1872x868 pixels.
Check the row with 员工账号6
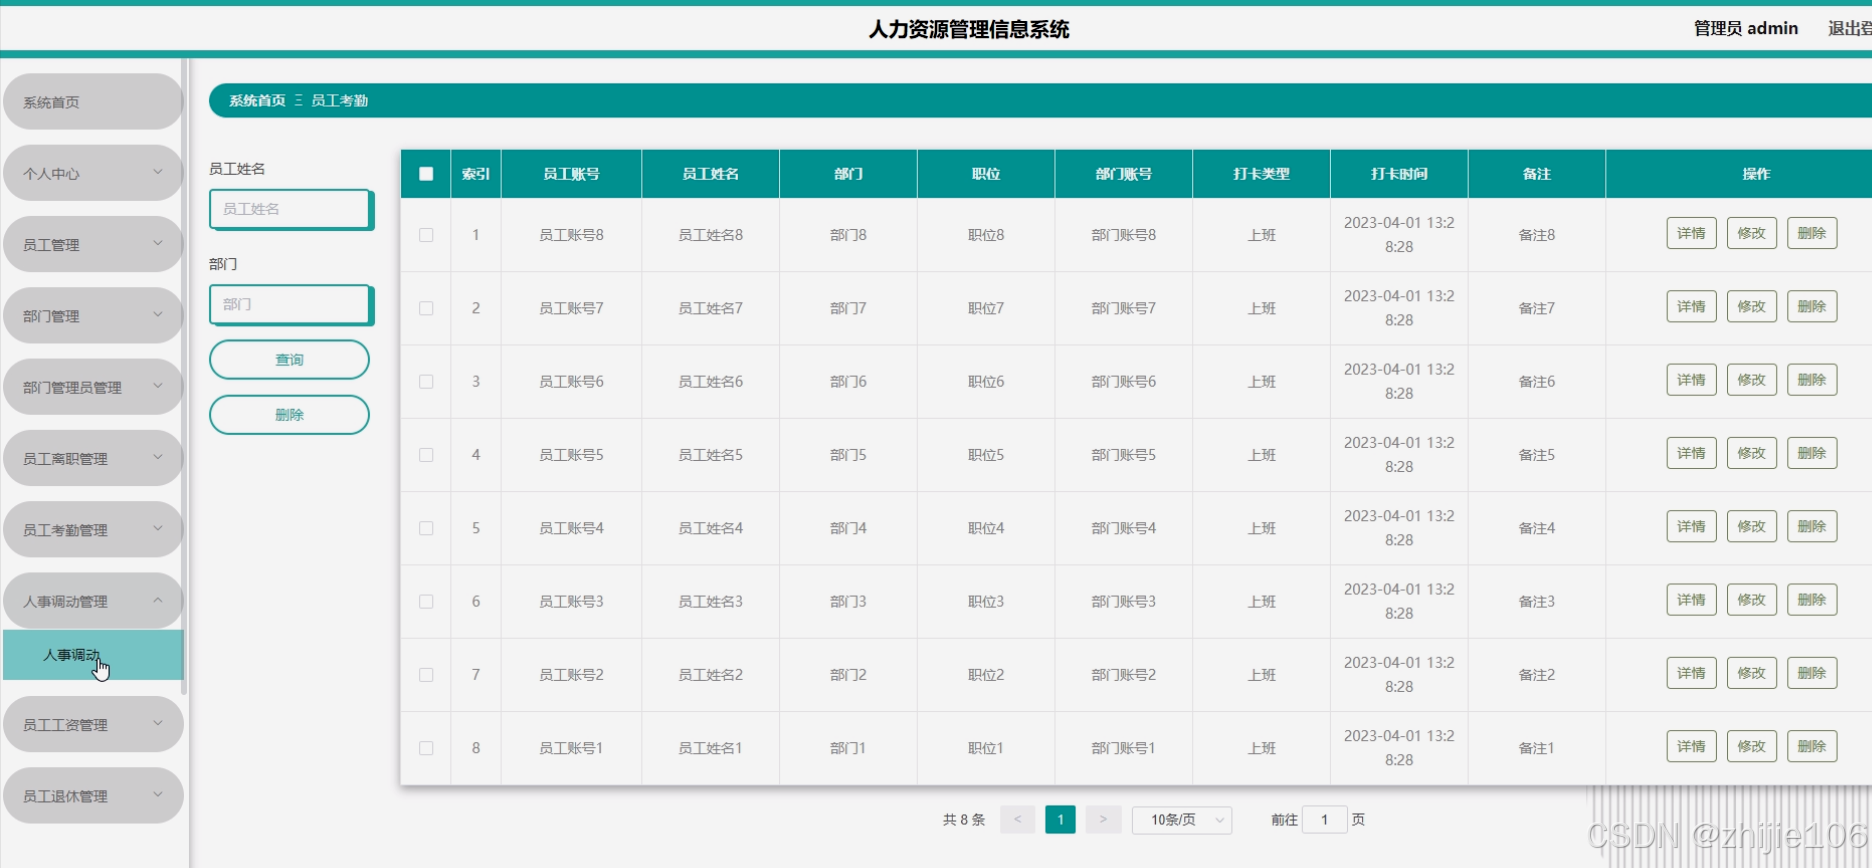[x=426, y=382]
